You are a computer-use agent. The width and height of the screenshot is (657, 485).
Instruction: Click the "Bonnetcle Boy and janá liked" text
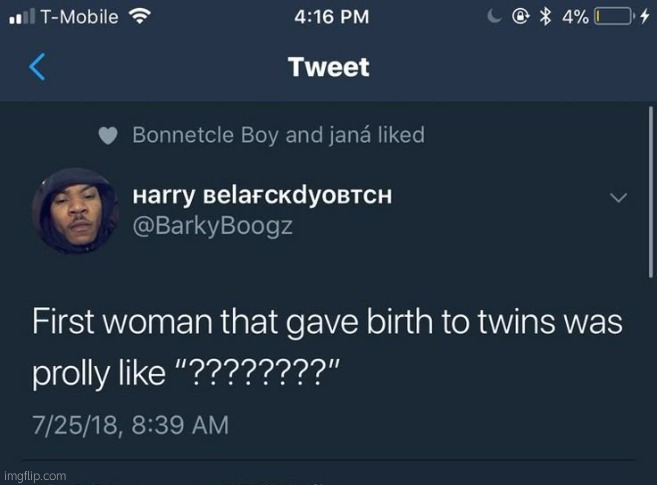click(278, 135)
